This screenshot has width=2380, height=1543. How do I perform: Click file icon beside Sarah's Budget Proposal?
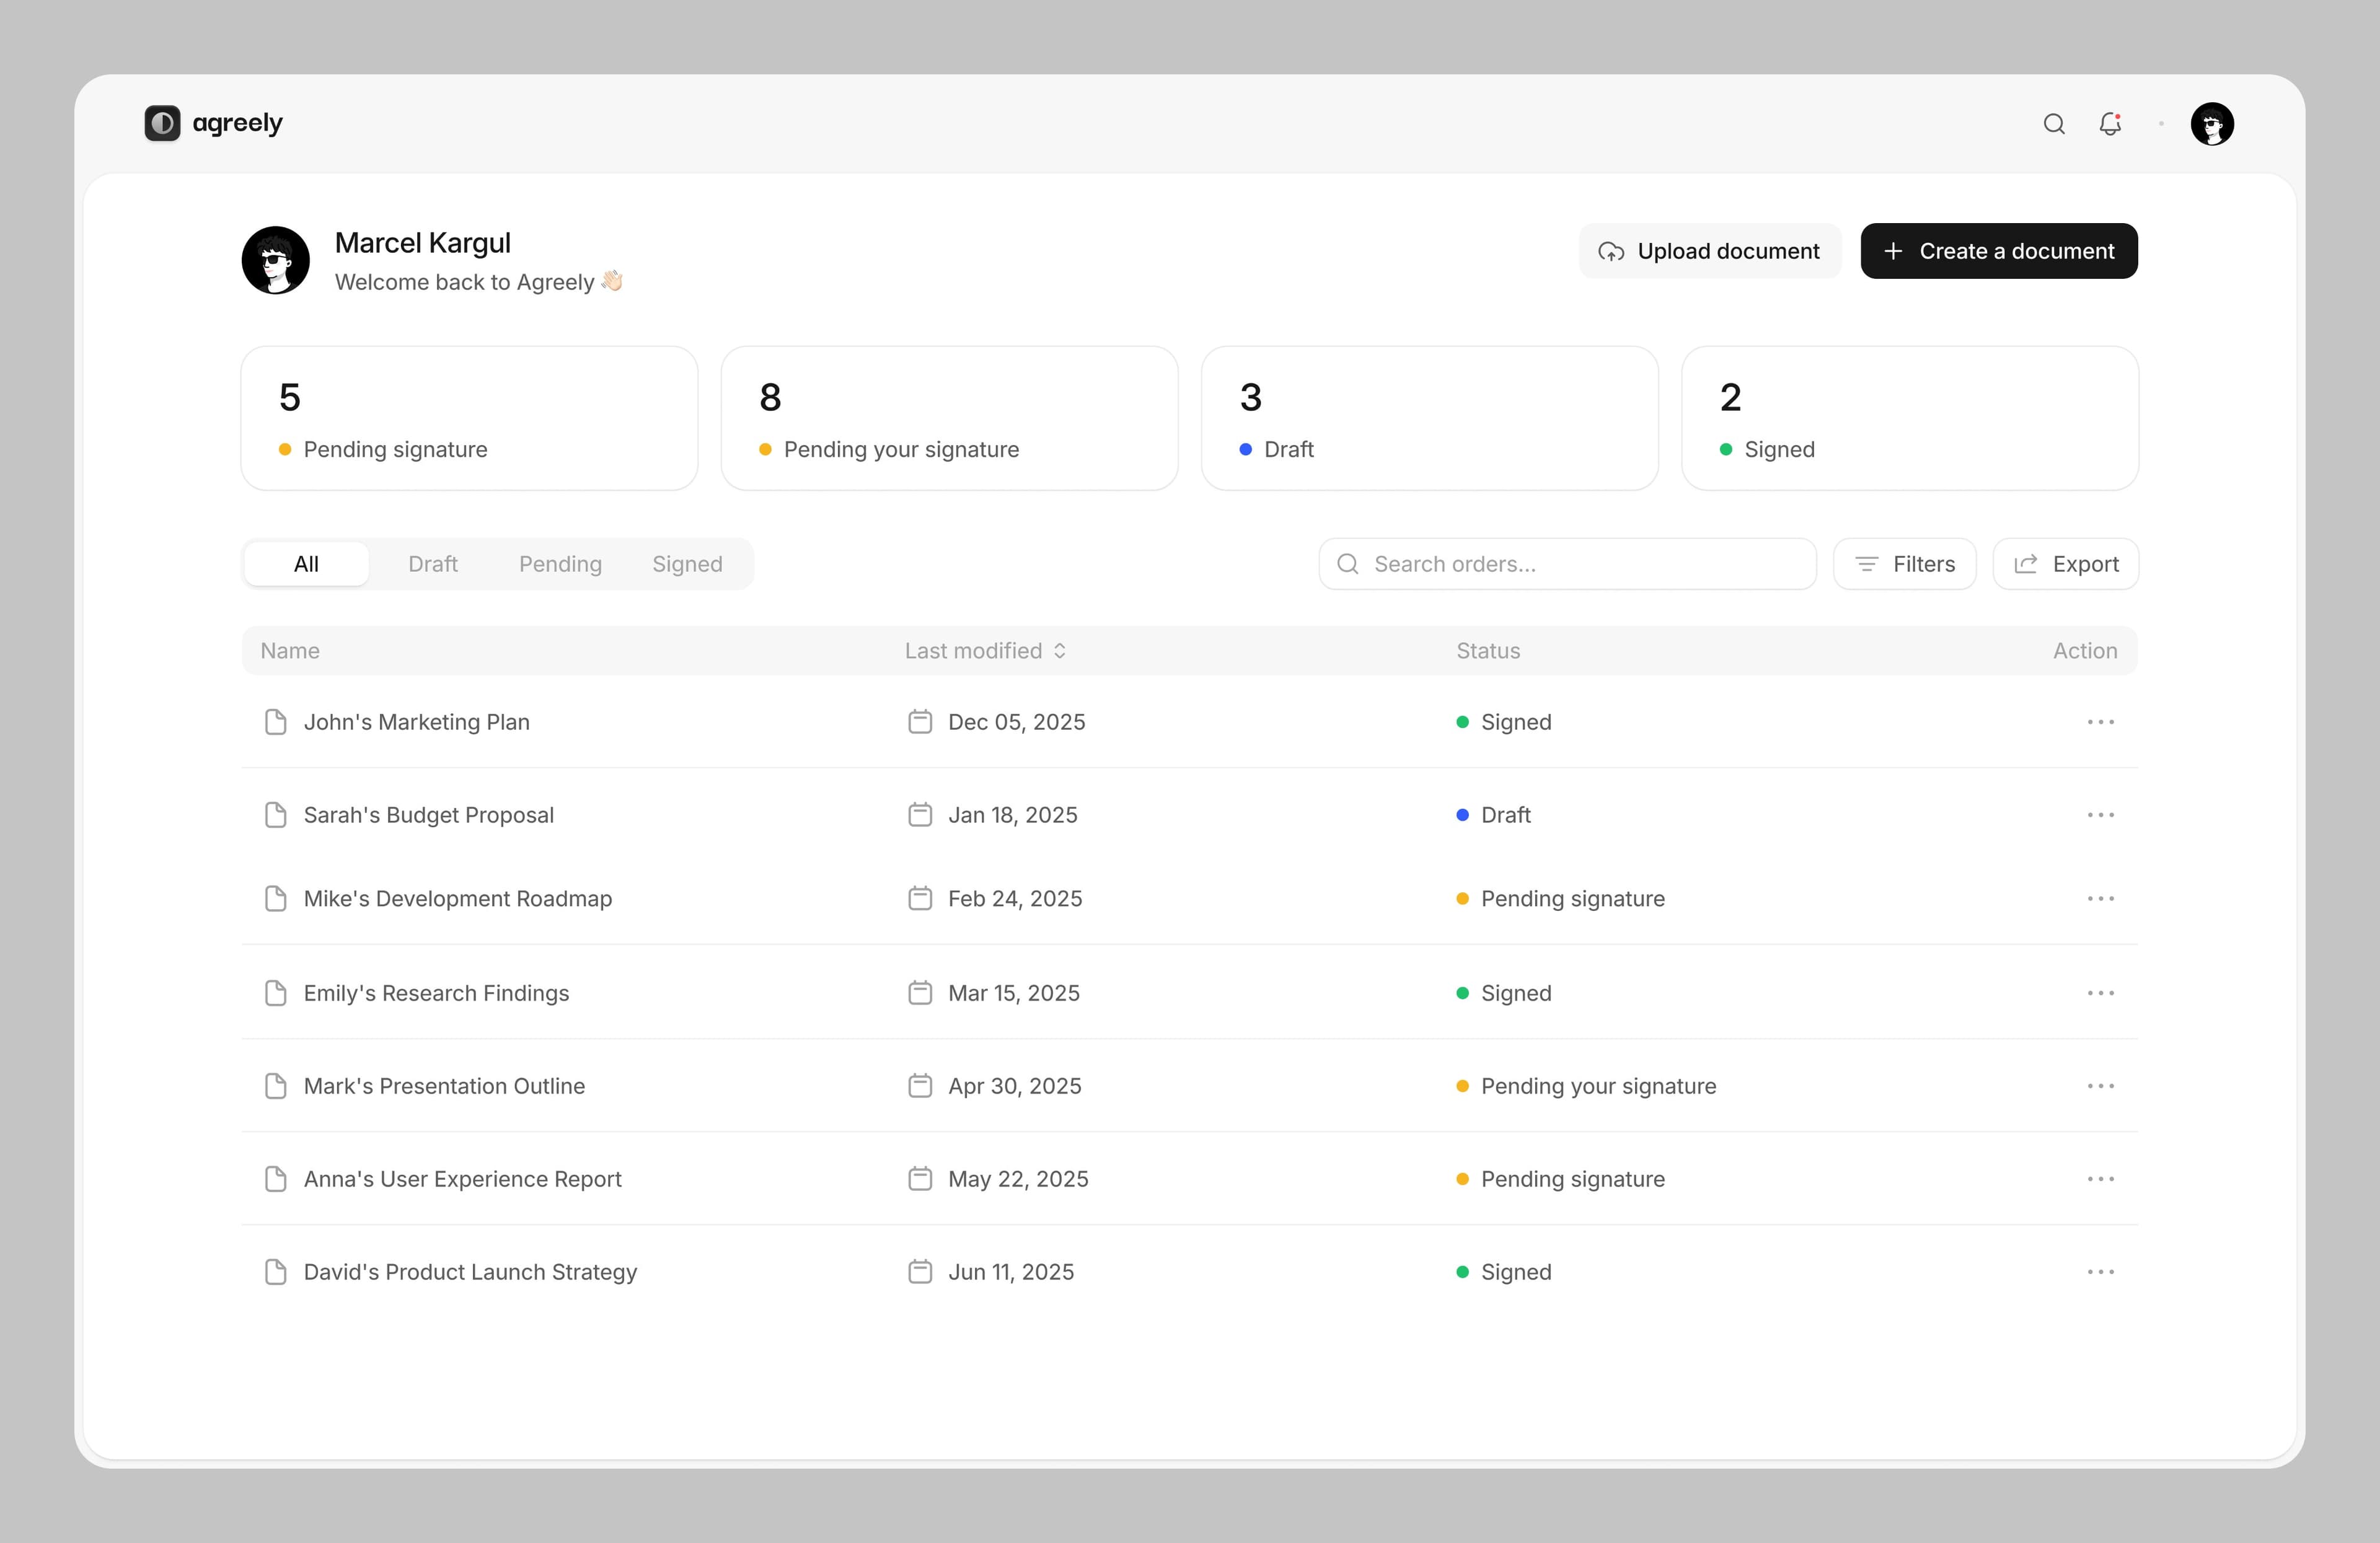(x=275, y=815)
